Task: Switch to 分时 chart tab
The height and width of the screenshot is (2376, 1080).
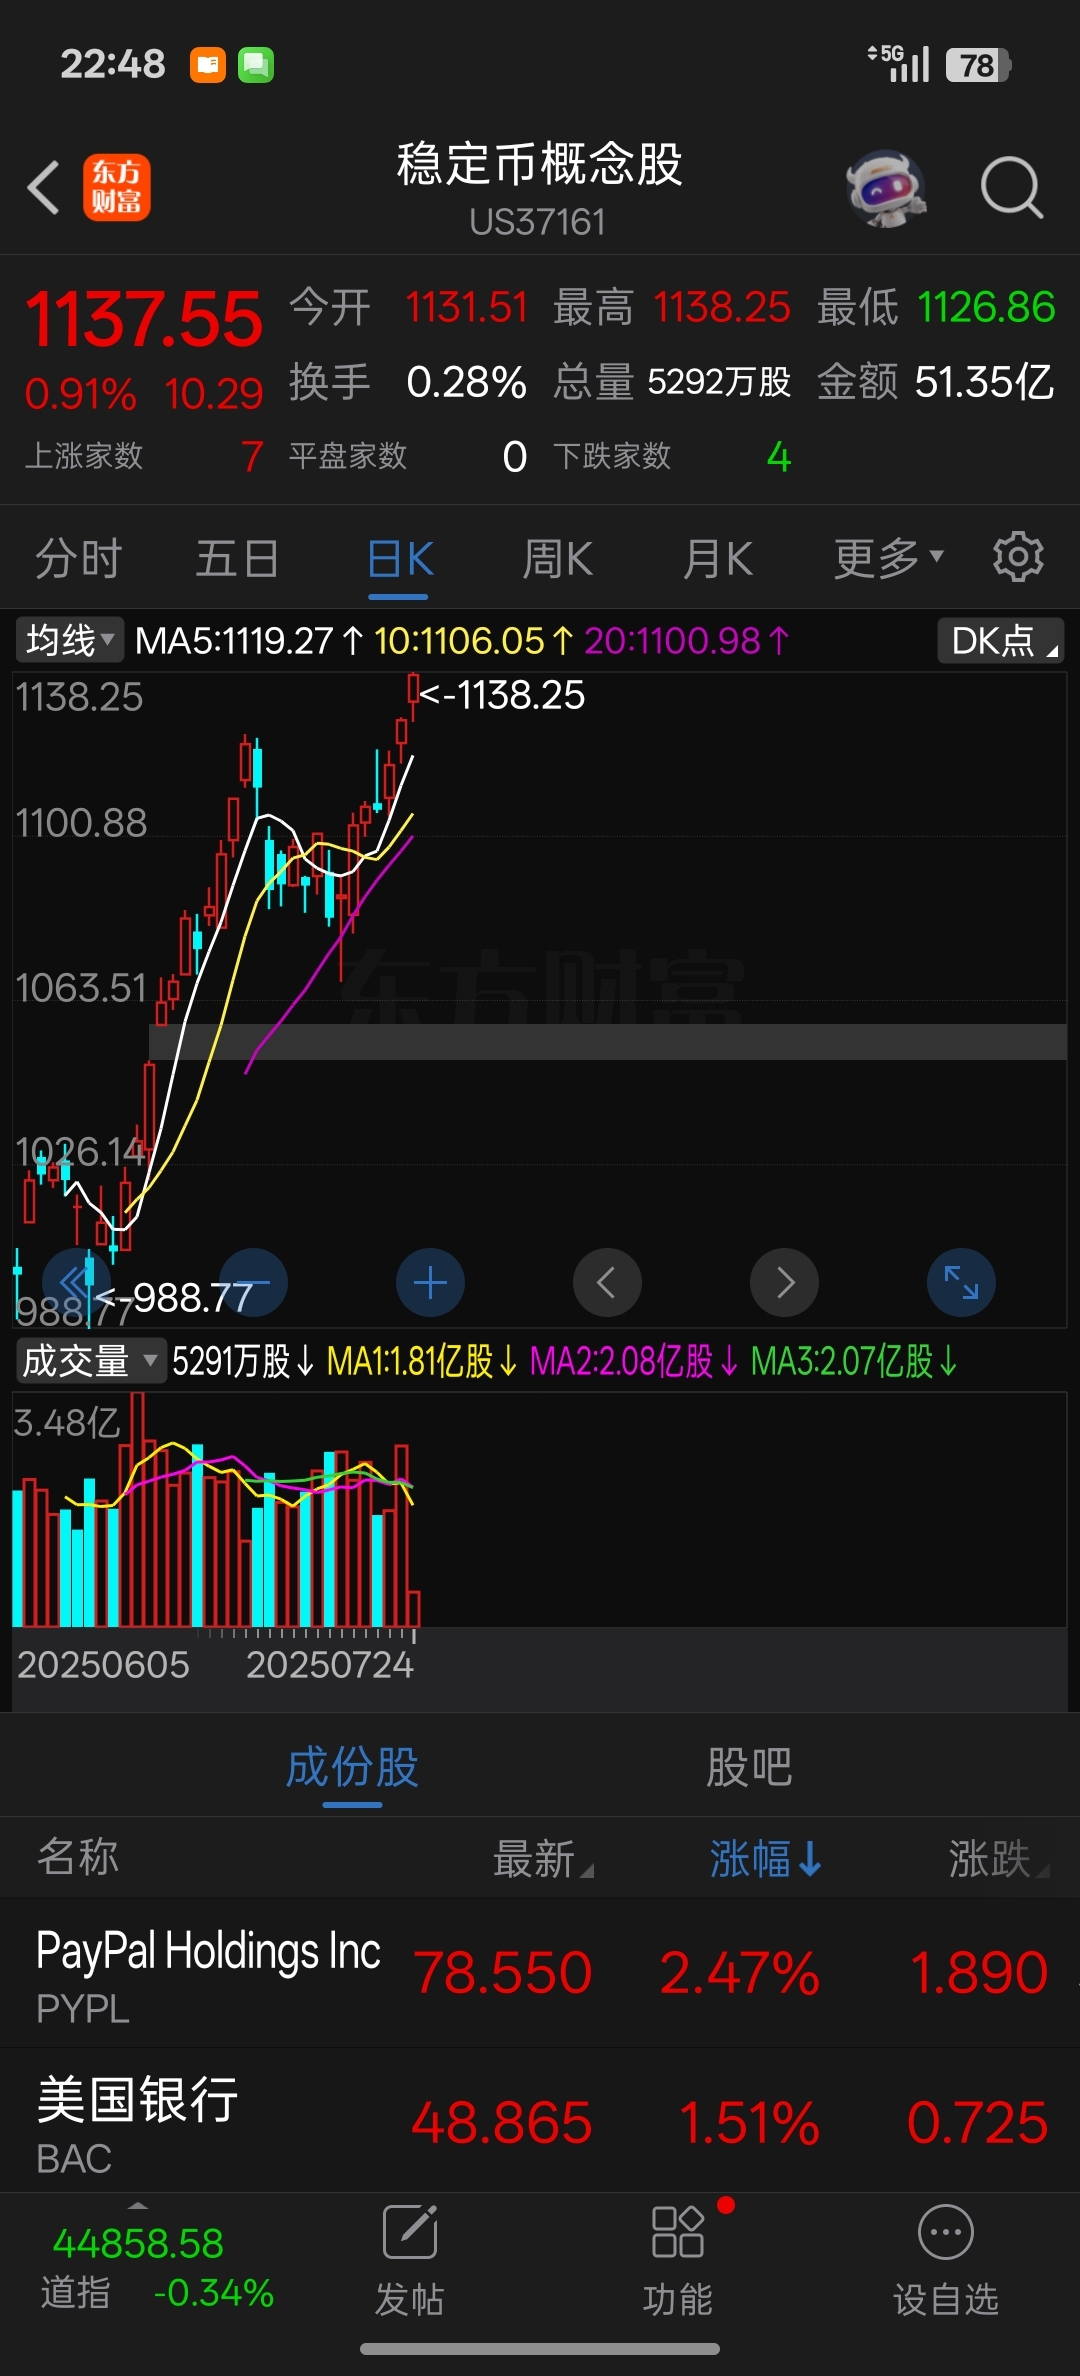Action: point(78,558)
